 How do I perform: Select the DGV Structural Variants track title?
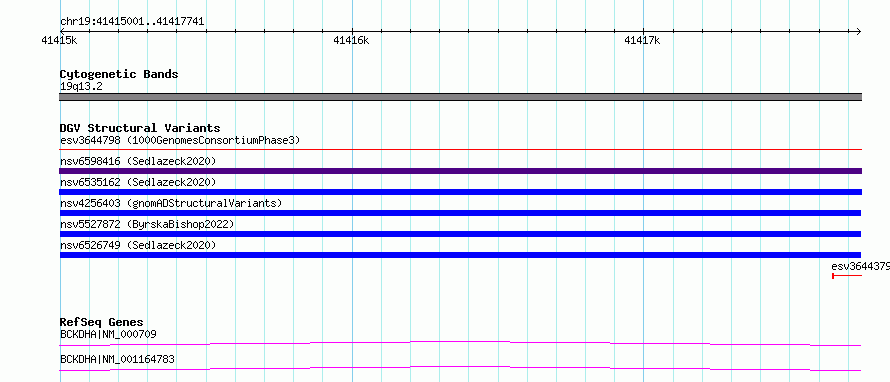coord(140,128)
